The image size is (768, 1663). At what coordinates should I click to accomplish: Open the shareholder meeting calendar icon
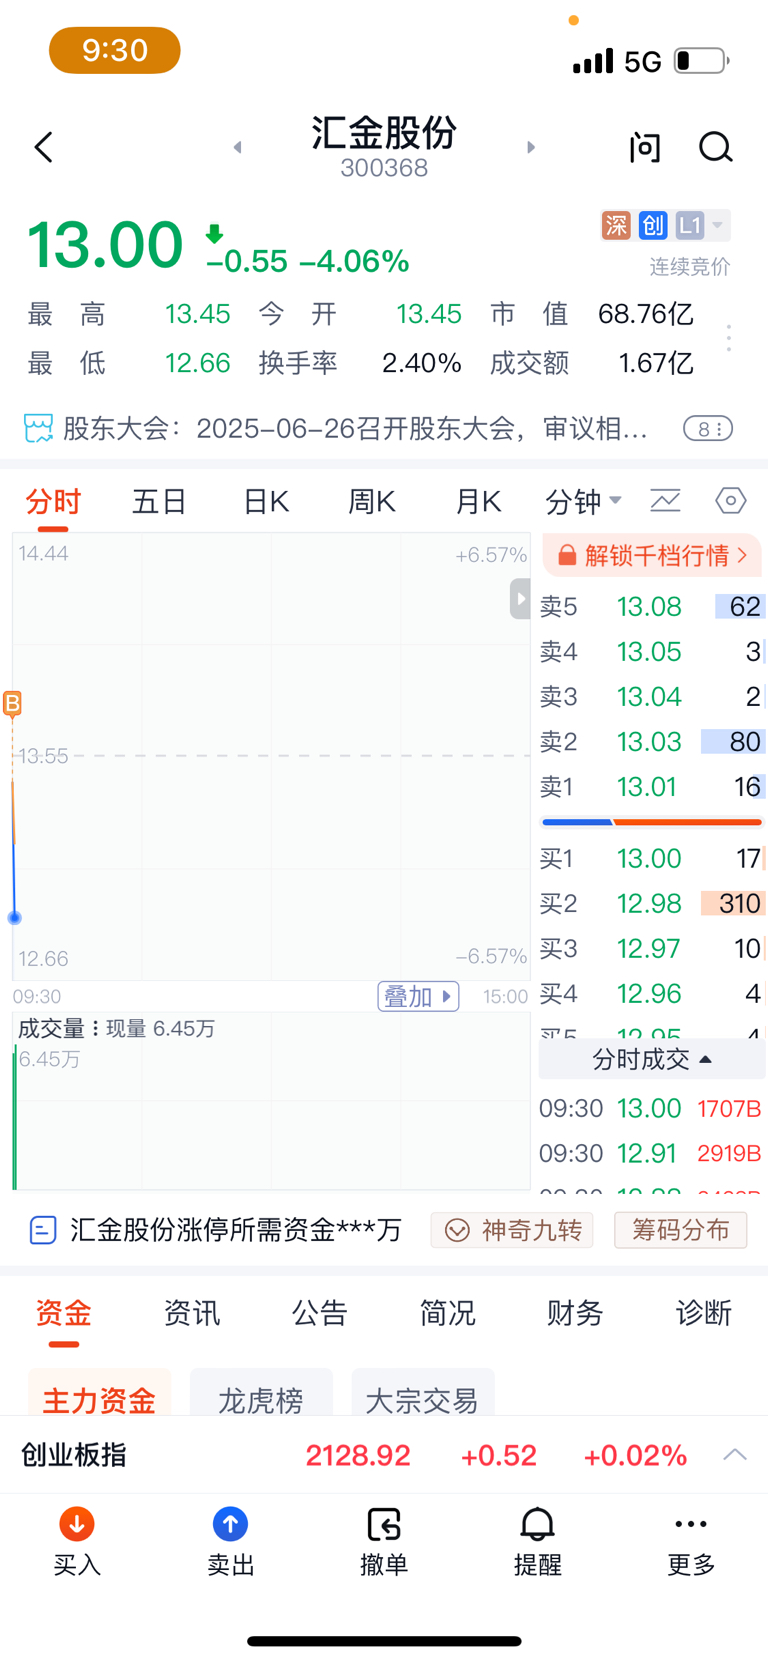coord(38,429)
